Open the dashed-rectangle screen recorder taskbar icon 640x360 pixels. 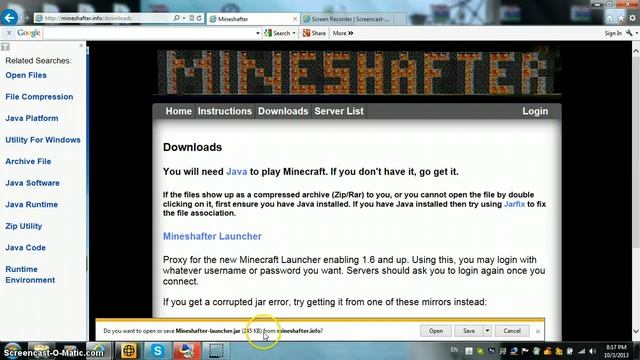pos(216,351)
